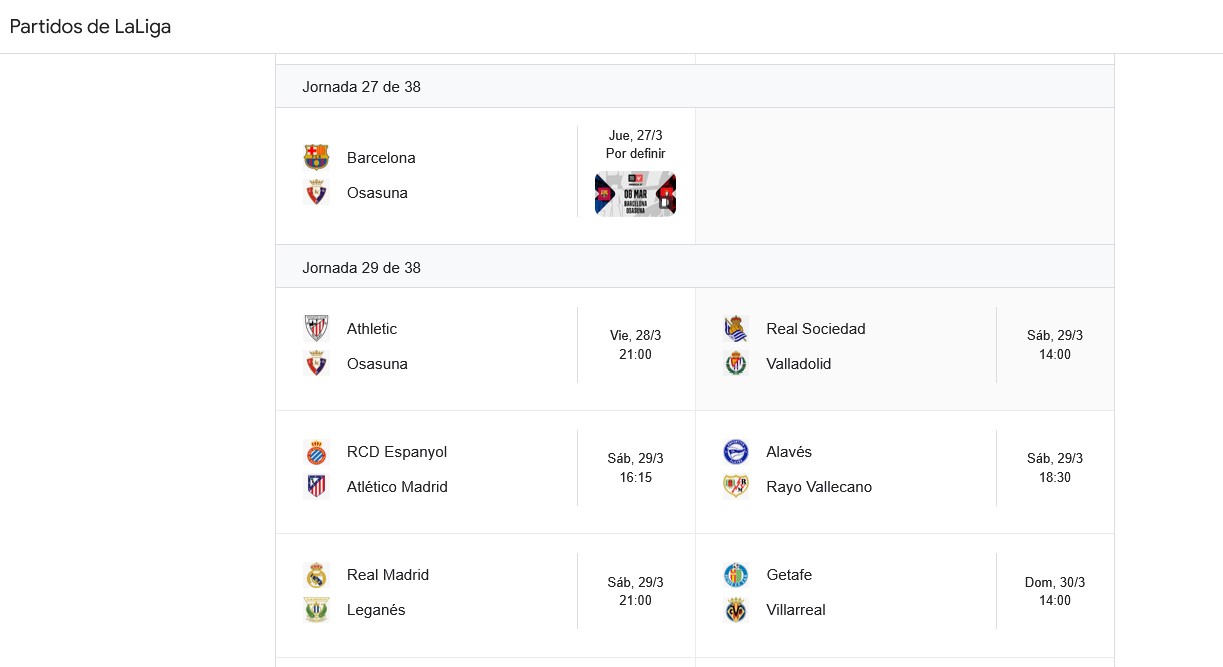The height and width of the screenshot is (667, 1223).
Task: Click the Rayo Vallecano crest icon
Action: click(736, 487)
